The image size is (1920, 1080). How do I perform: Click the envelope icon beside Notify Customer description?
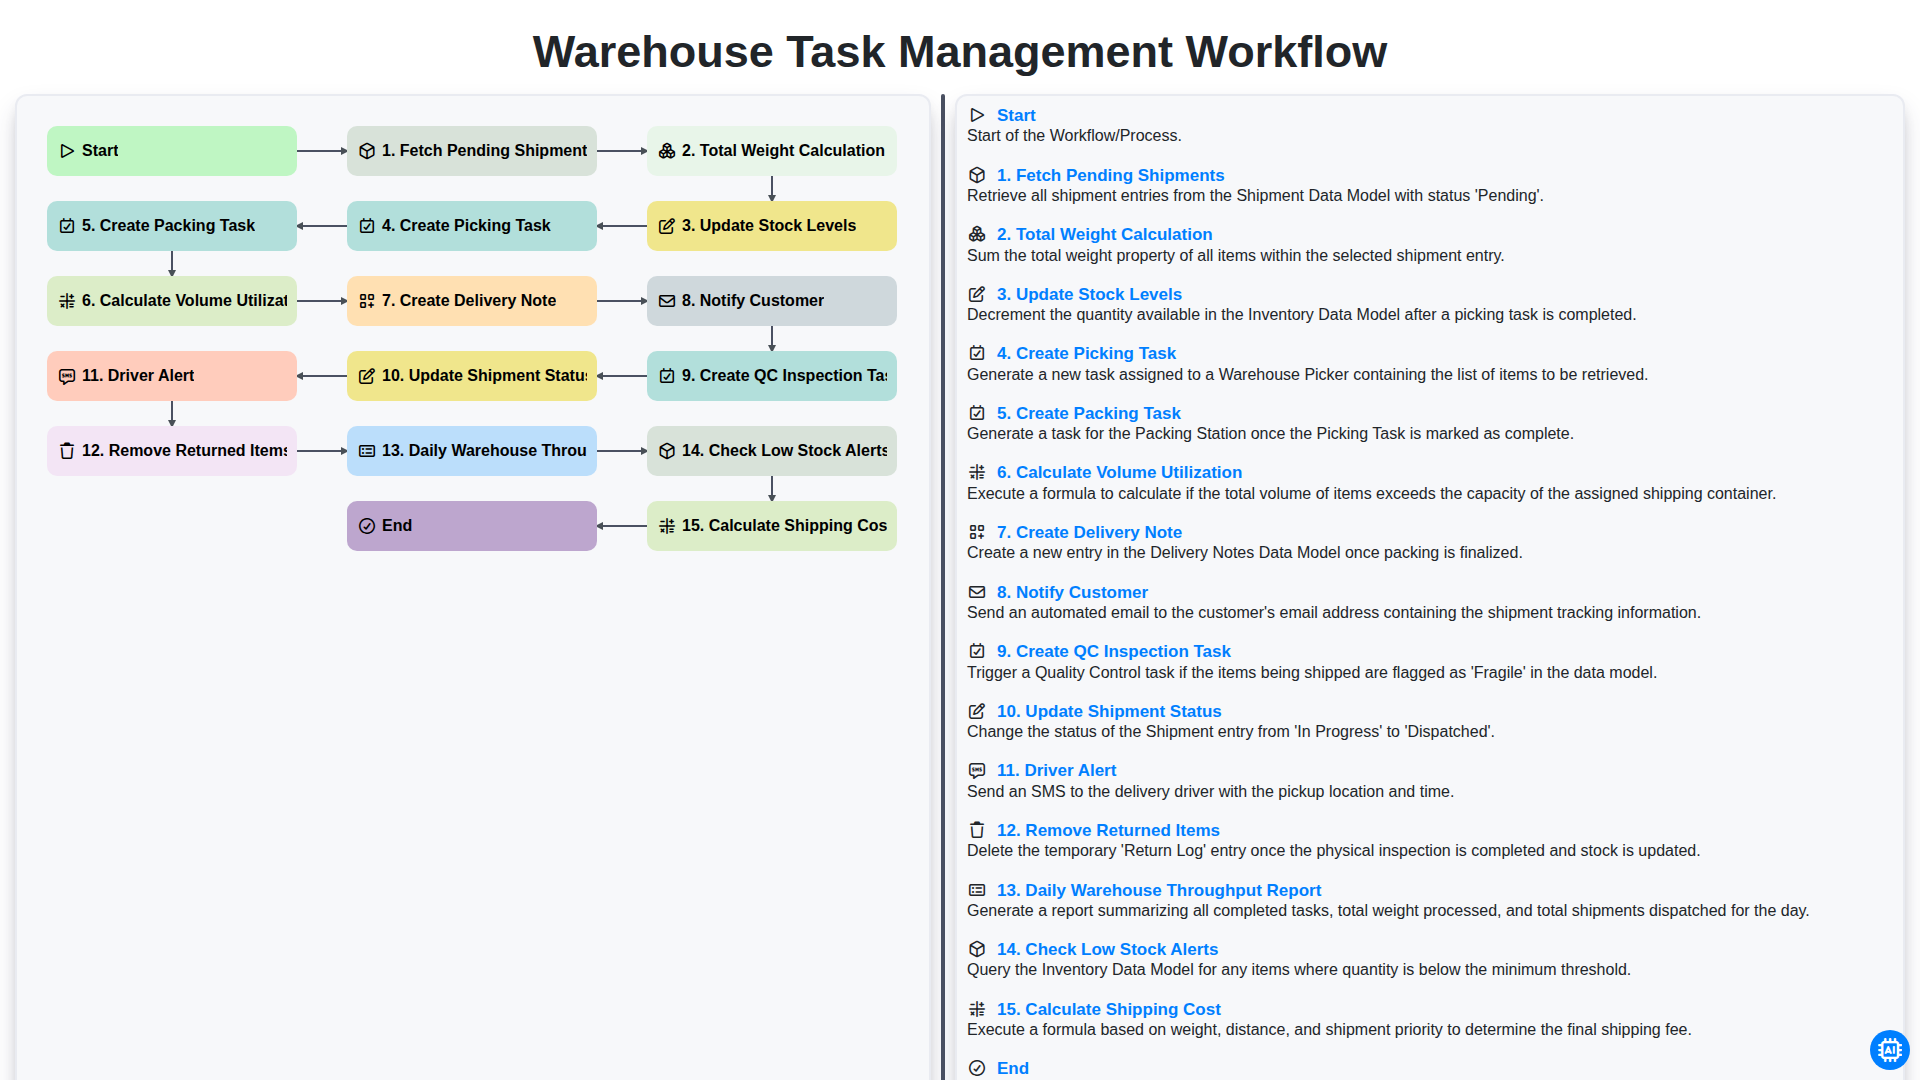tap(977, 592)
